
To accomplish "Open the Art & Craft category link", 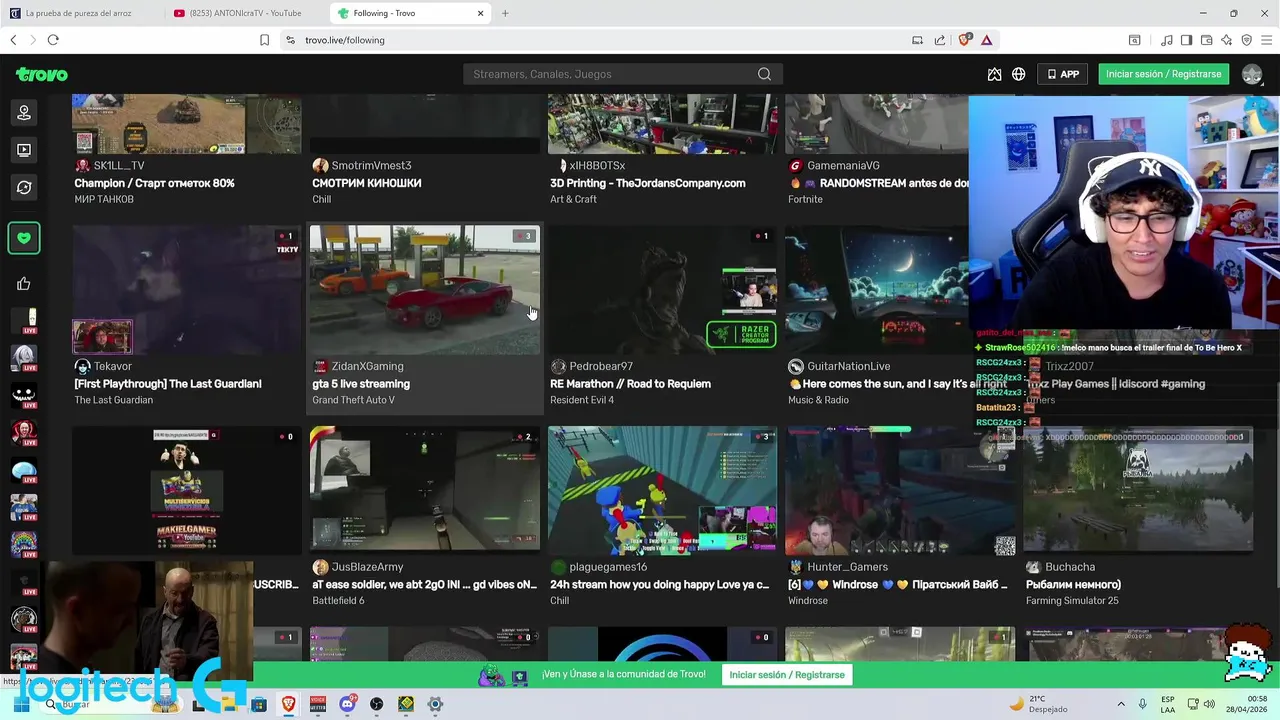I will 573,199.
